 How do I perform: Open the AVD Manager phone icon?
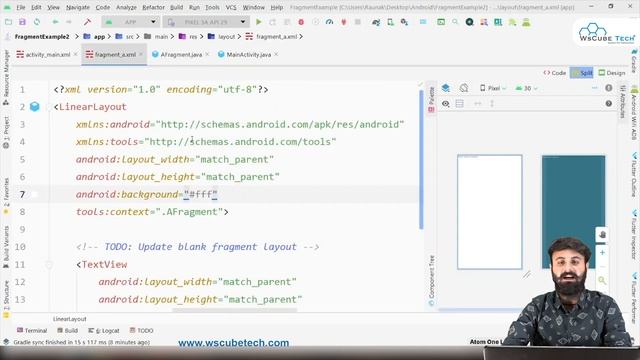tap(390, 22)
